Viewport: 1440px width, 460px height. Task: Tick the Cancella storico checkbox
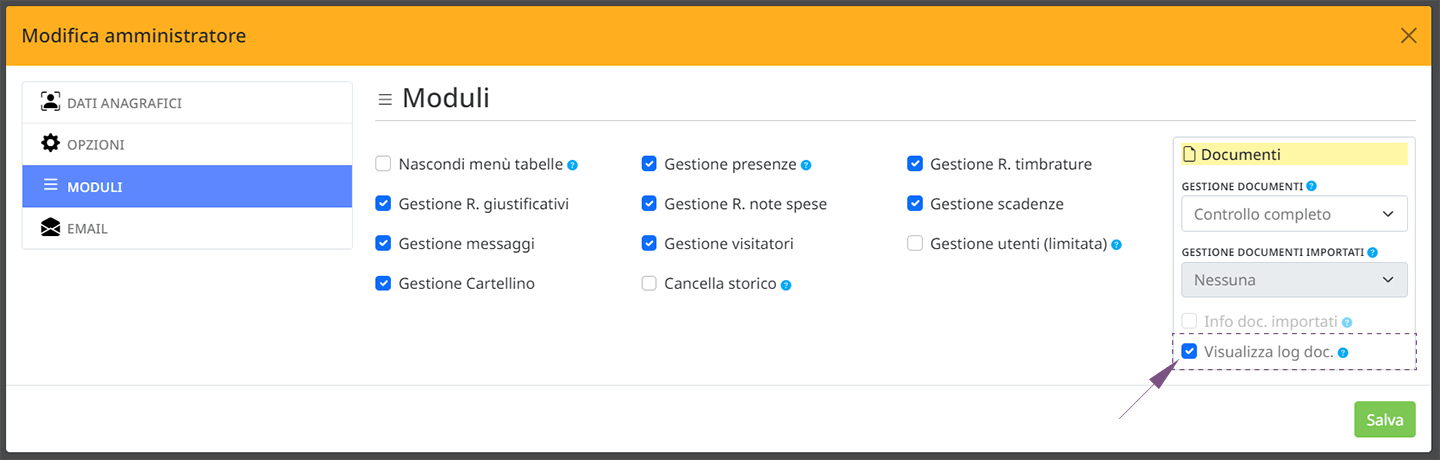click(x=649, y=283)
